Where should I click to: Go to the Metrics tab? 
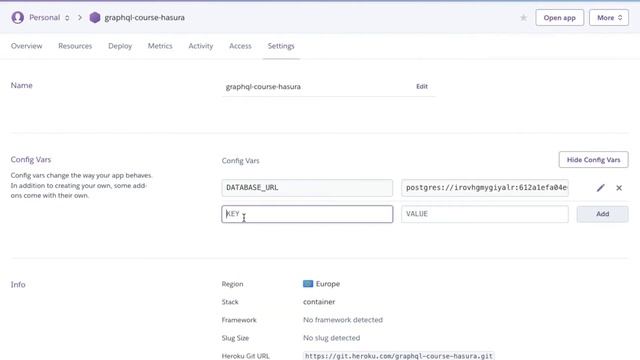pos(160,46)
